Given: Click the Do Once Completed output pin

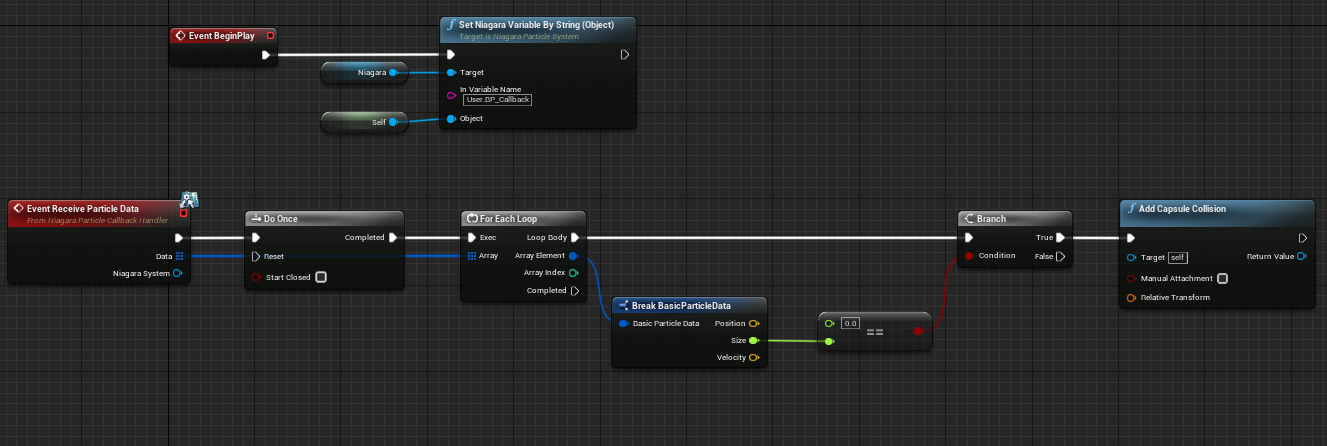Looking at the screenshot, I should [393, 238].
